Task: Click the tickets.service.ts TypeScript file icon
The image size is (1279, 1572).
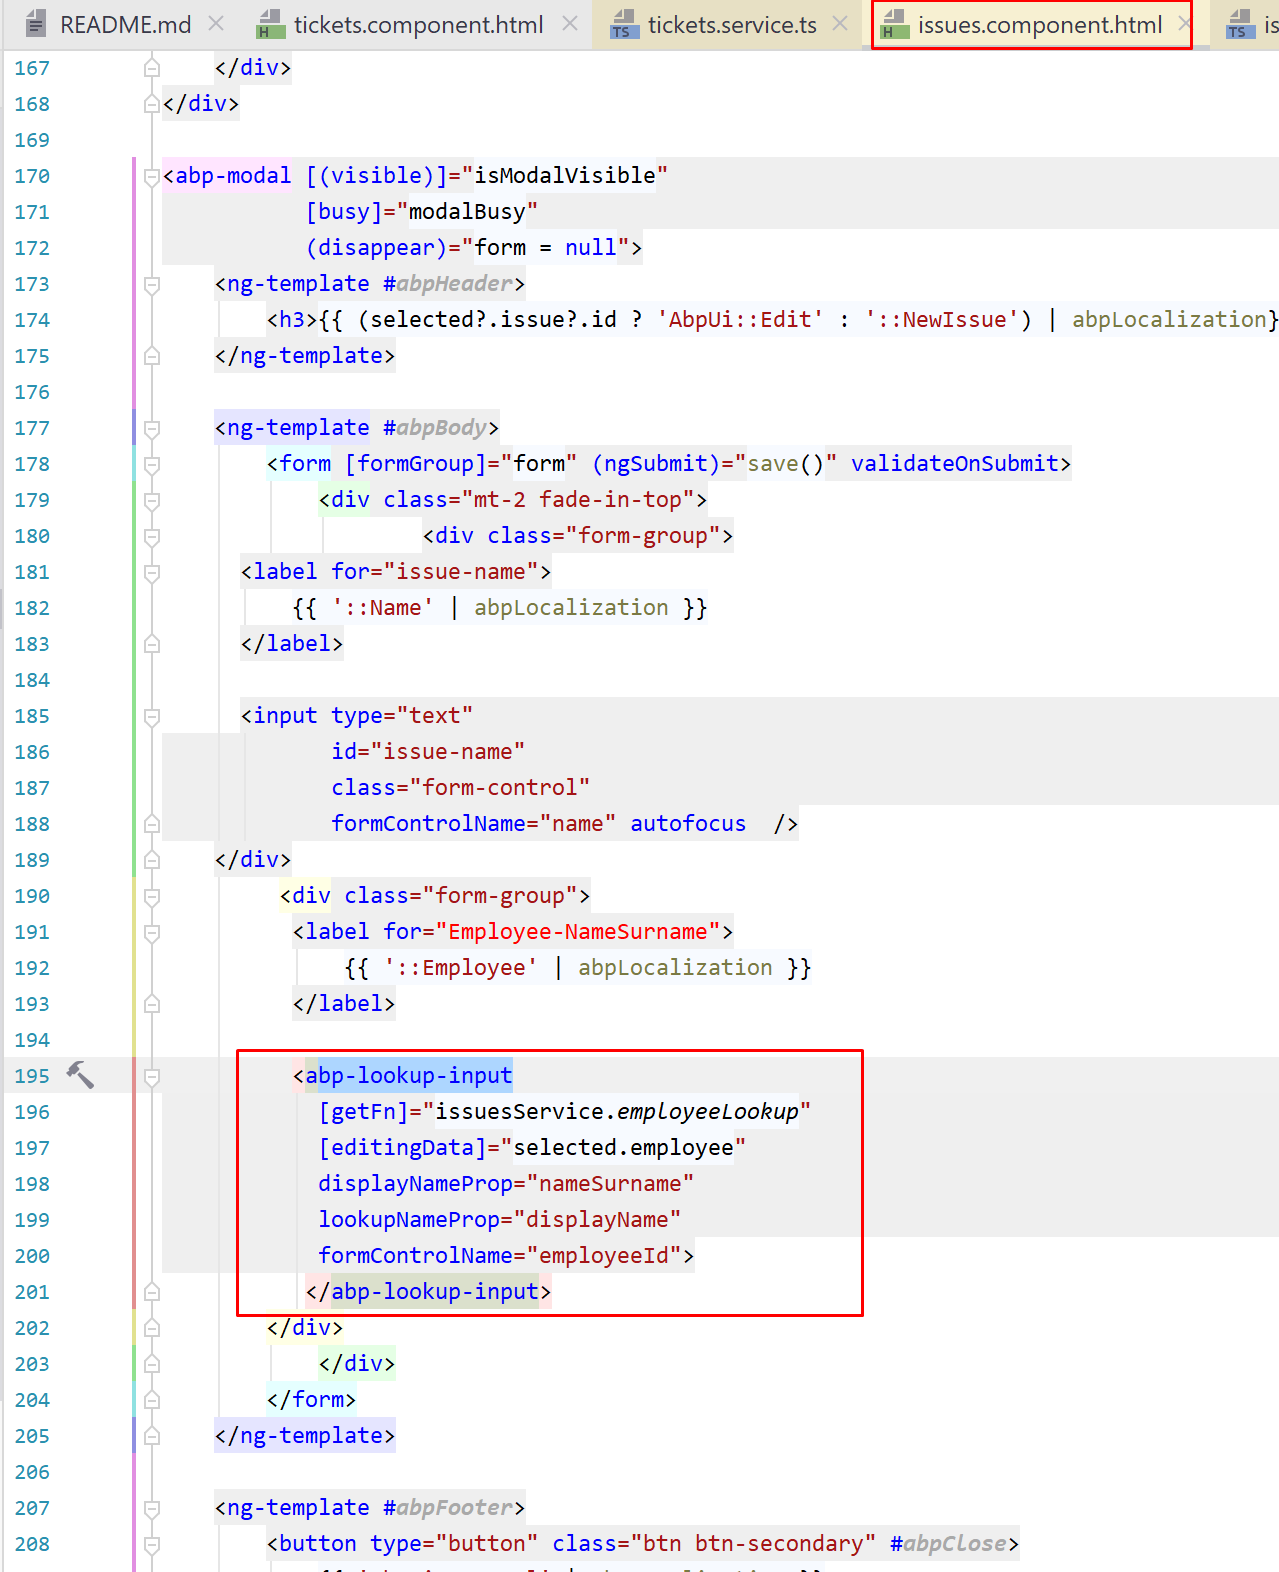Action: [624, 24]
